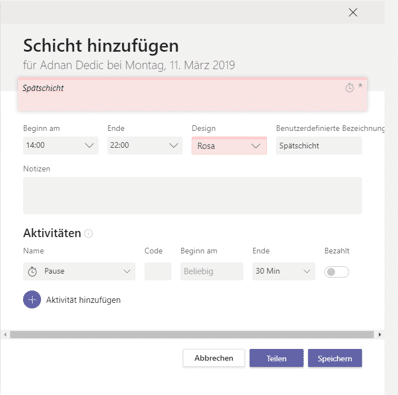The image size is (398, 395).
Task: Click the Aktivität hinzufügen label
Action: pyautogui.click(x=83, y=300)
